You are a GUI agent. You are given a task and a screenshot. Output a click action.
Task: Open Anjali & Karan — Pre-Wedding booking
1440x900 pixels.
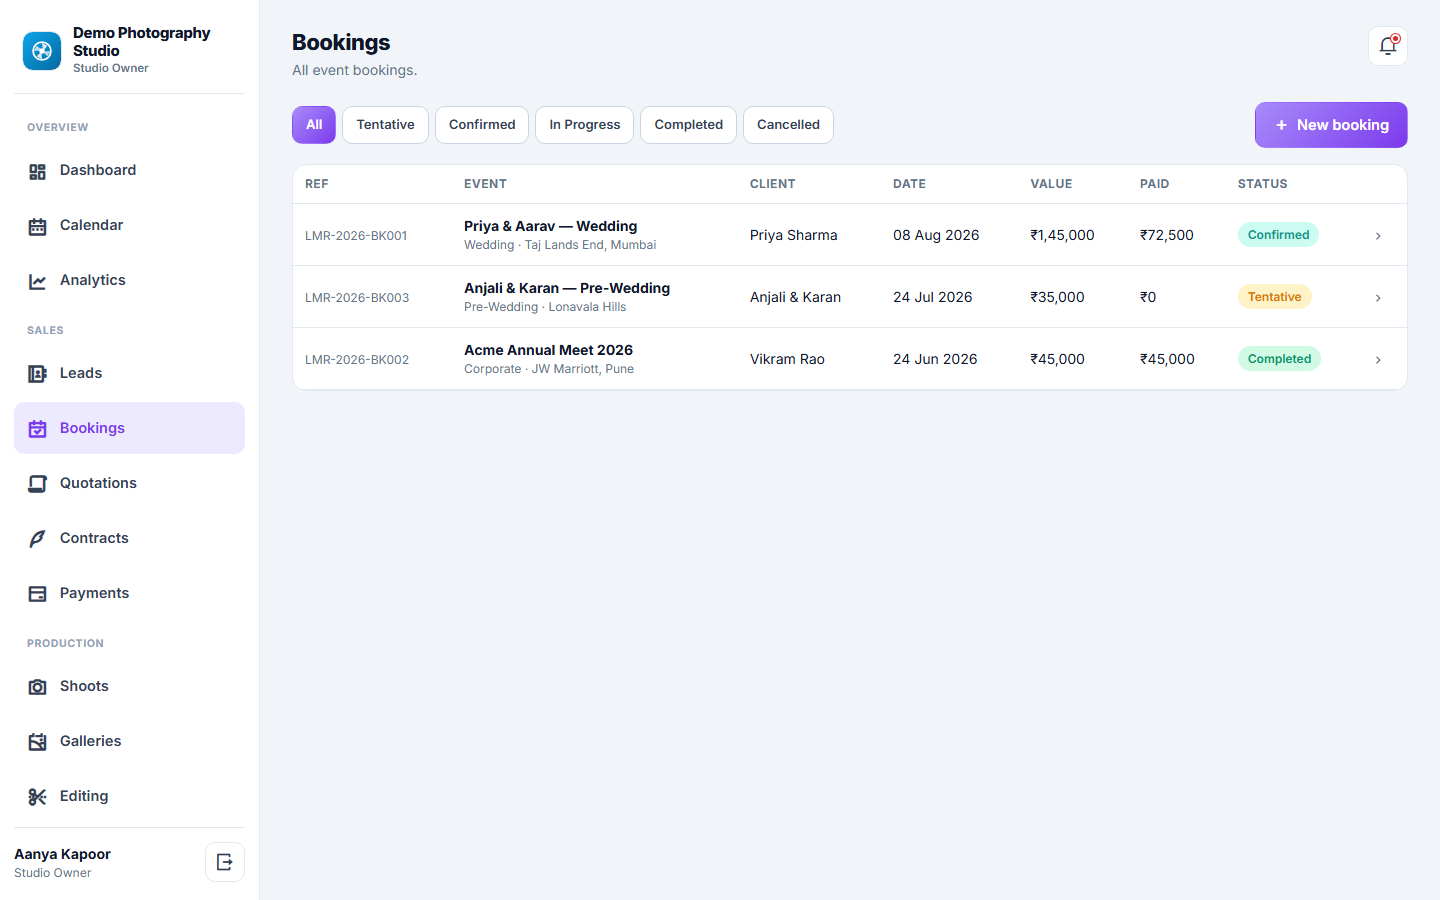[567, 288]
